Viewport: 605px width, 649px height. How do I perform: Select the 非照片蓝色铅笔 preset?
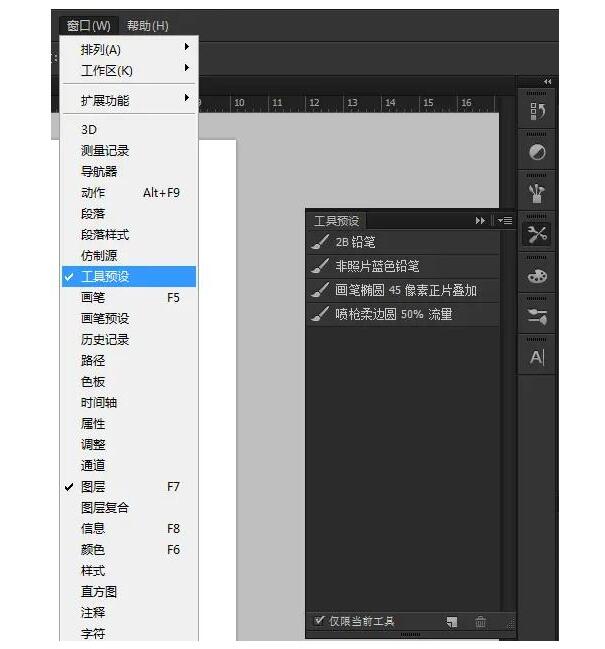[403, 266]
